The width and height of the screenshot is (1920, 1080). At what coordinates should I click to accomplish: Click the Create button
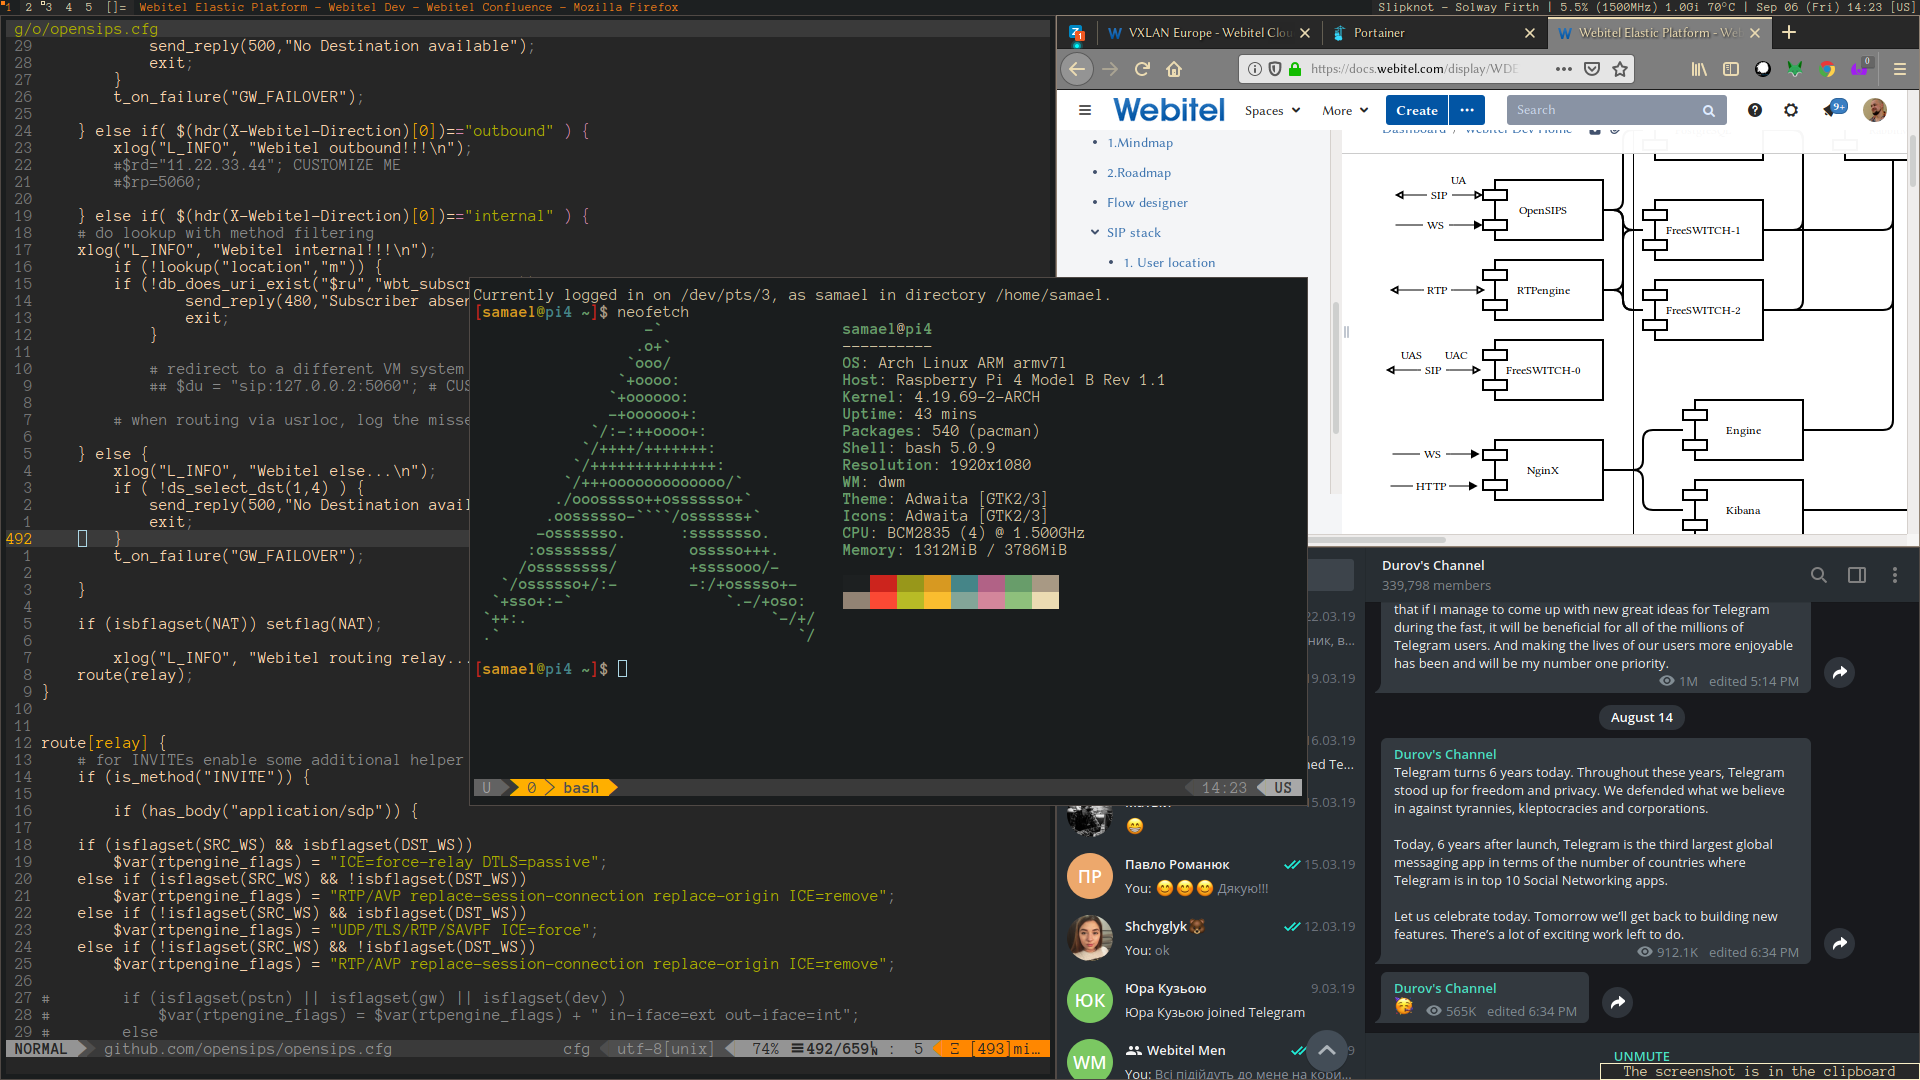(1417, 110)
